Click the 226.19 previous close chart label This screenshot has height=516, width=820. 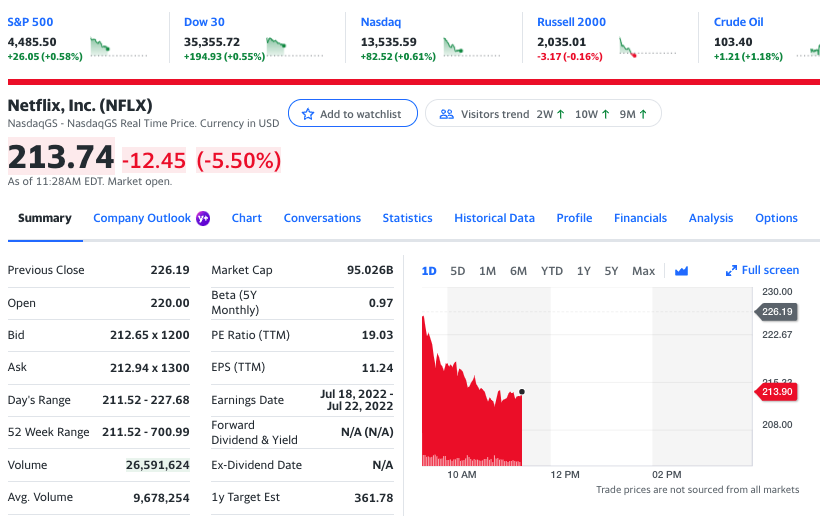tap(776, 312)
